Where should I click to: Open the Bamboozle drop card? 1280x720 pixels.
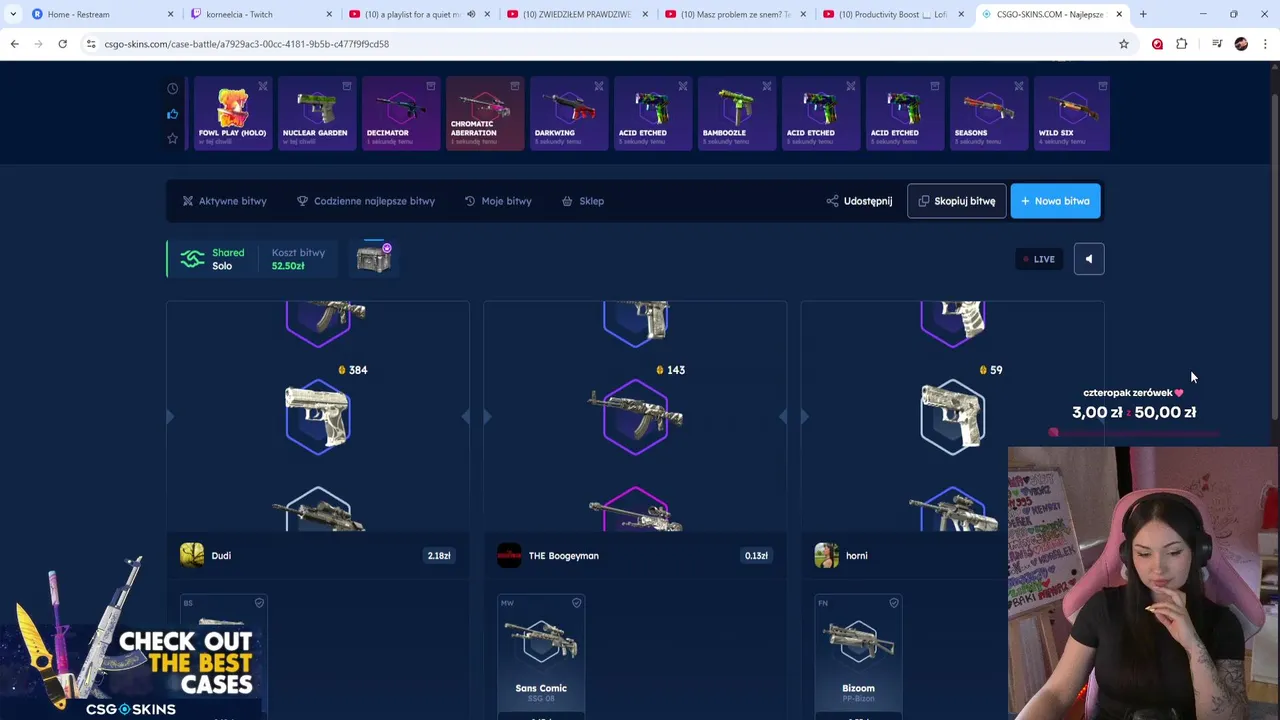(x=736, y=114)
